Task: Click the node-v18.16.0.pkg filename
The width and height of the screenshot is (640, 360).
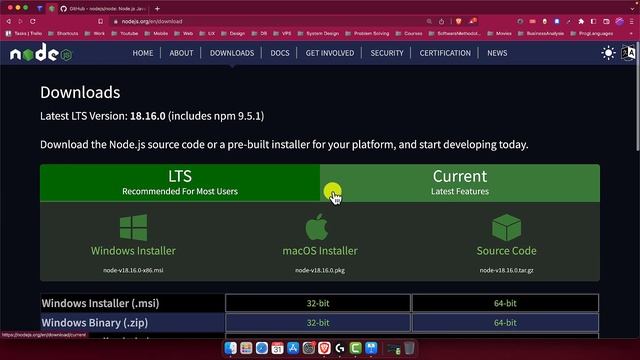Action: tap(320, 270)
